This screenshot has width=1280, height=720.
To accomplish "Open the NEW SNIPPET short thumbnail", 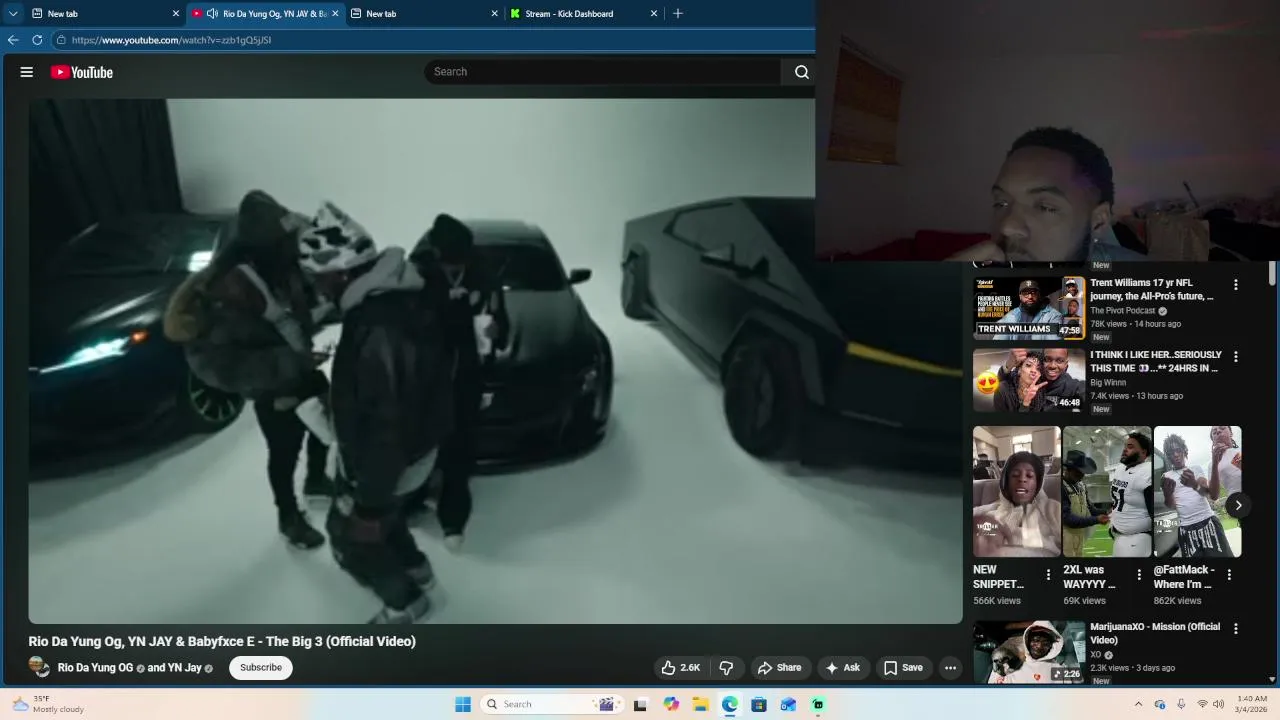I will tap(1017, 491).
